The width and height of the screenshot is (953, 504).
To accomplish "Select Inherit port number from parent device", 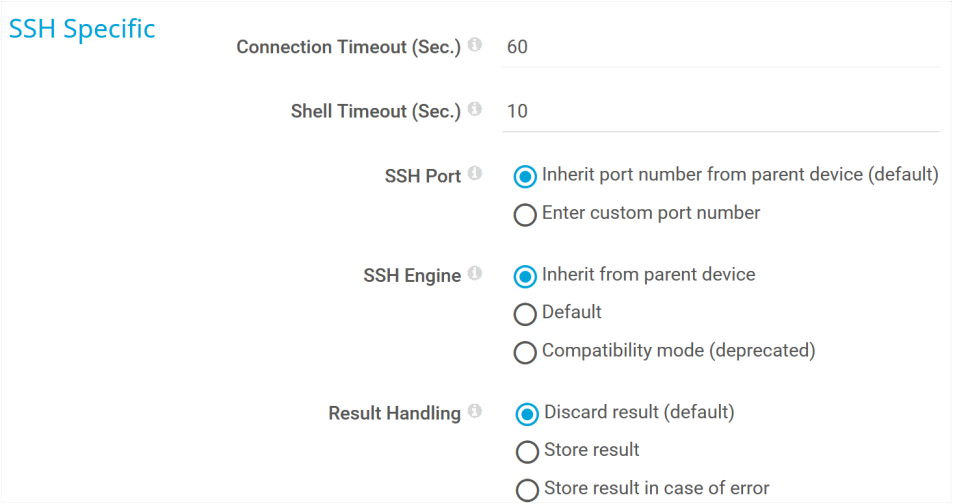I will [525, 176].
